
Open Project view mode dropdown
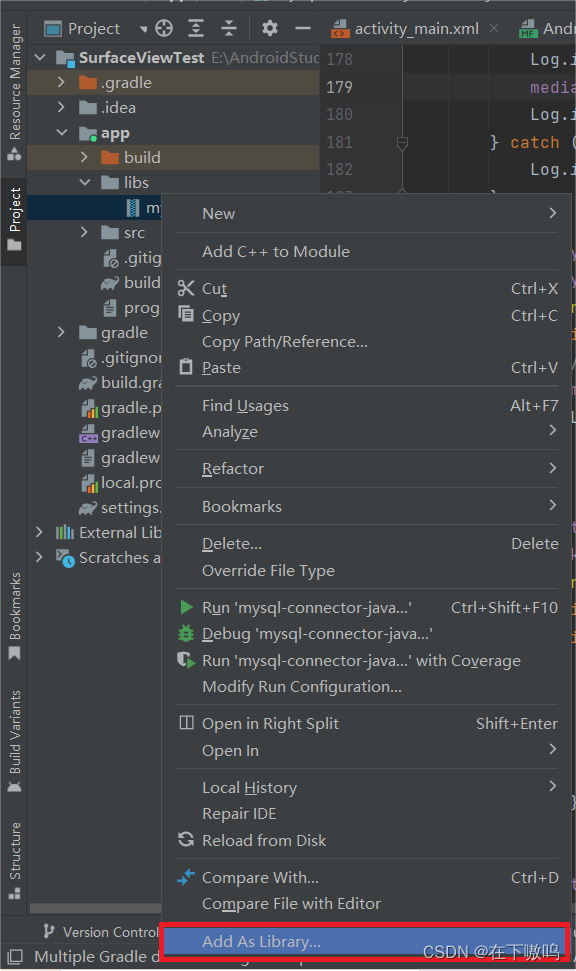[x=96, y=28]
